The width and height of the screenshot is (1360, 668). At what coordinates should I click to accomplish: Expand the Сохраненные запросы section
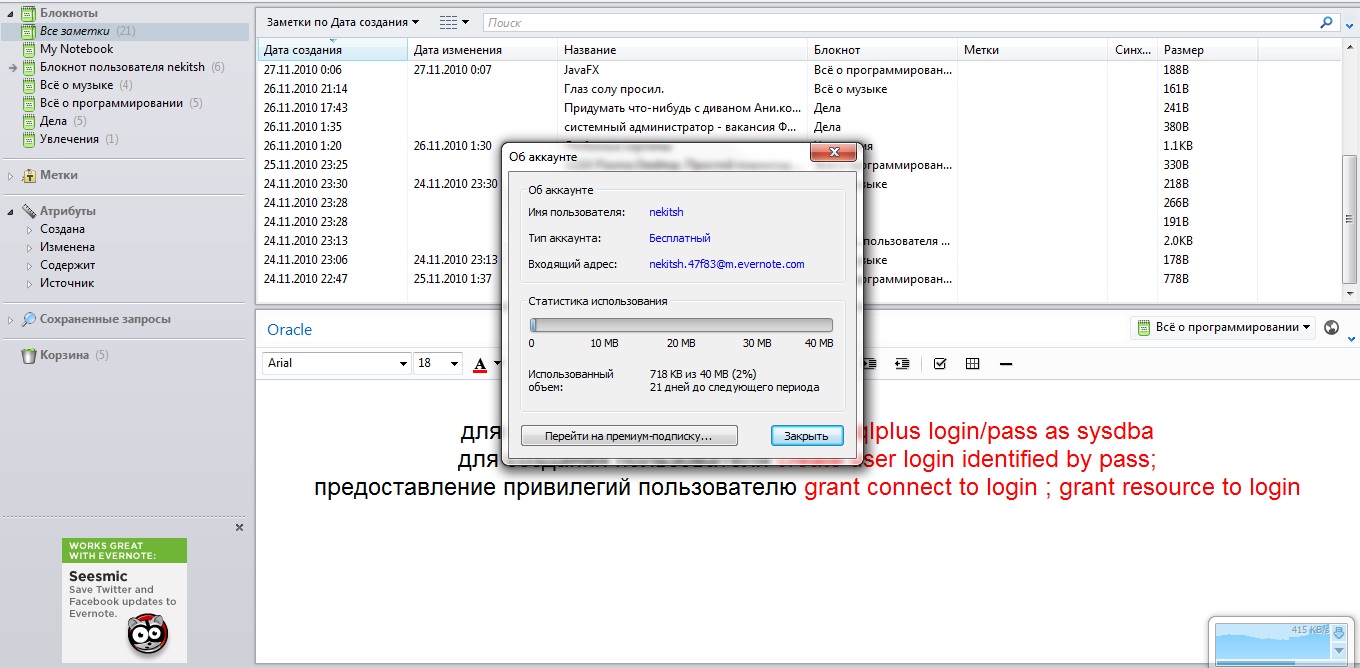[x=11, y=320]
